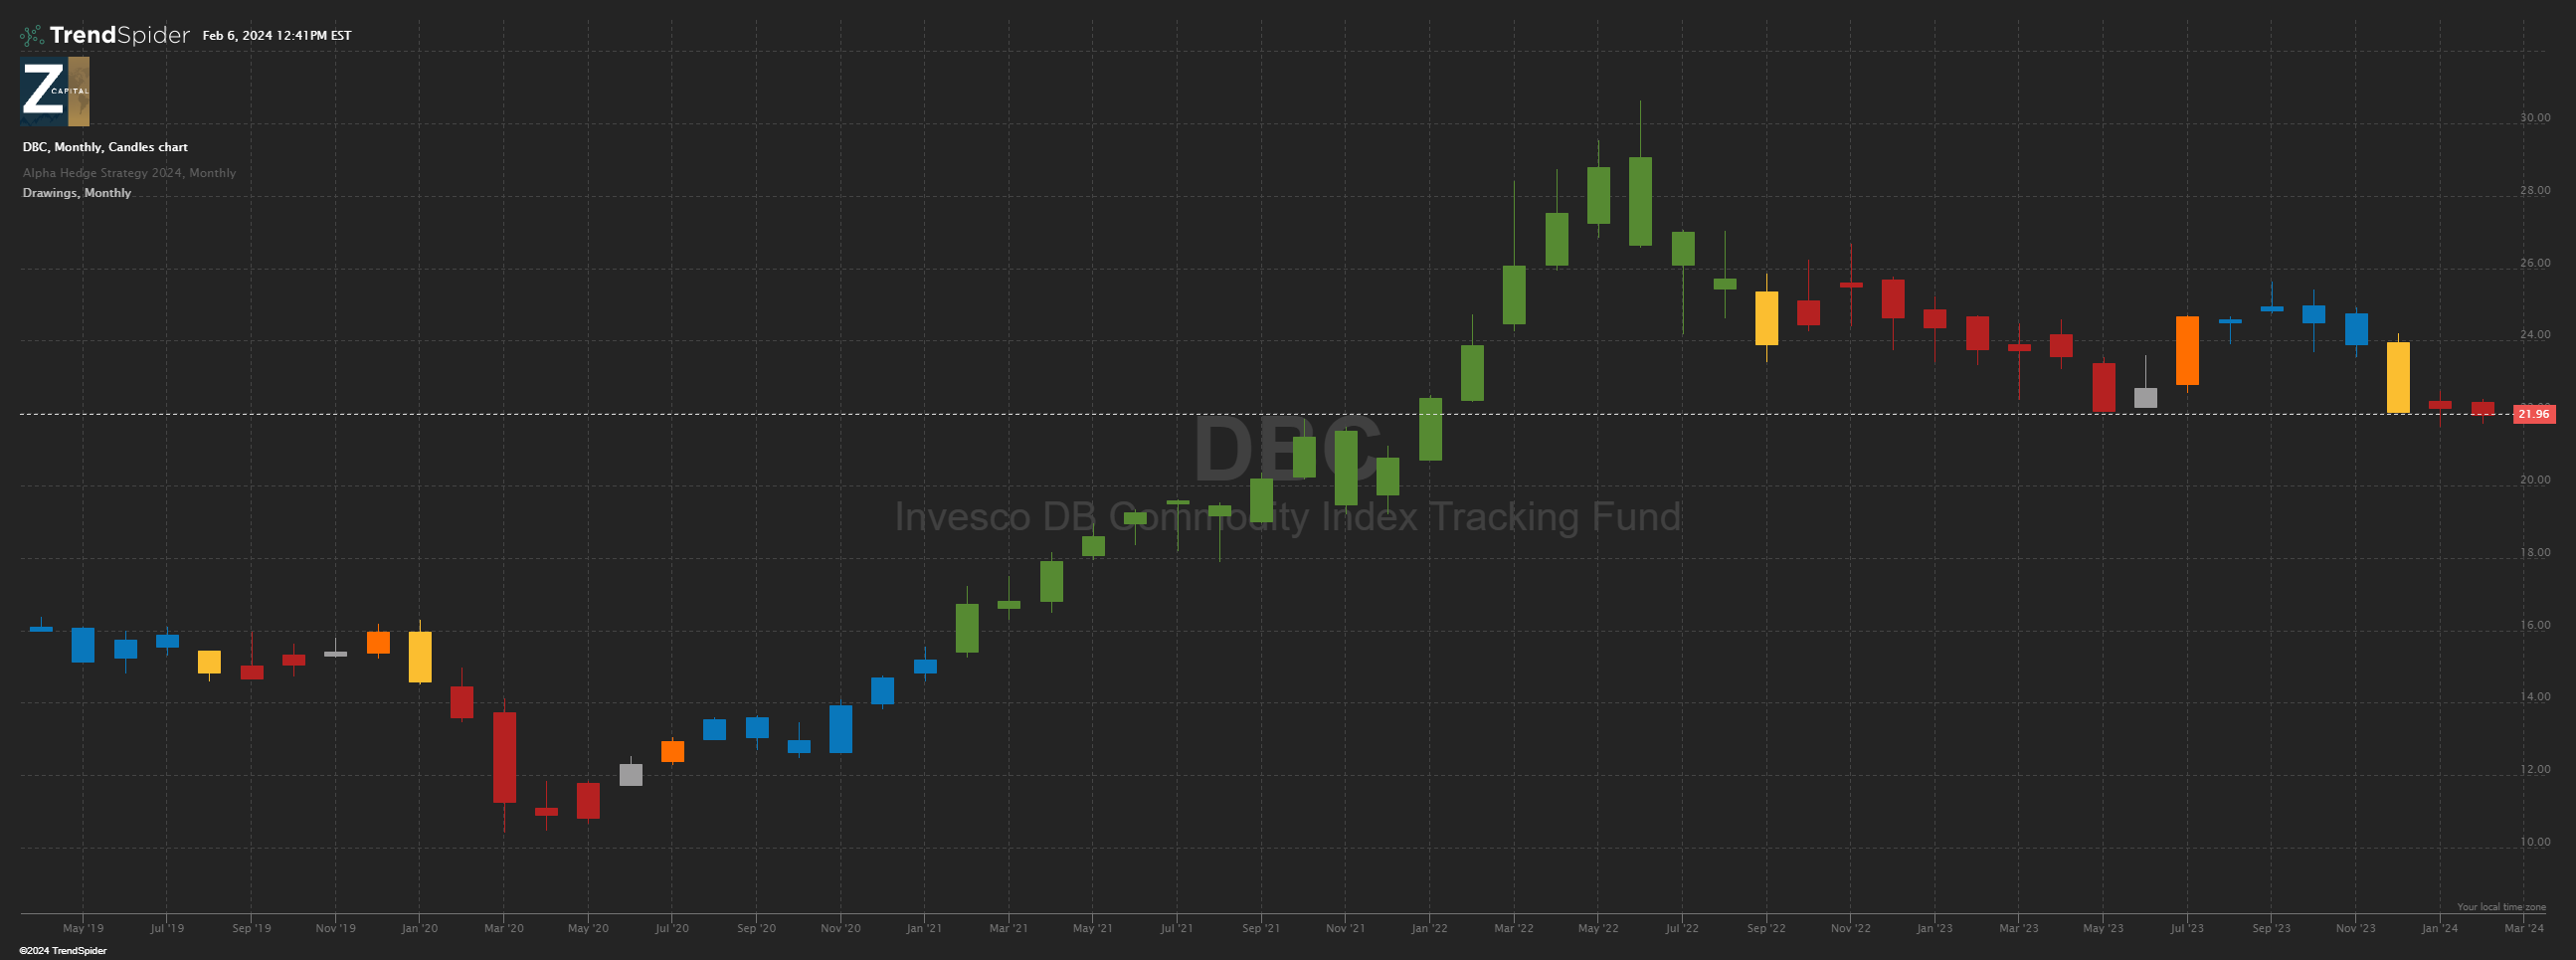
Task: Click the Jan '20 date axis label
Action: (x=419, y=929)
